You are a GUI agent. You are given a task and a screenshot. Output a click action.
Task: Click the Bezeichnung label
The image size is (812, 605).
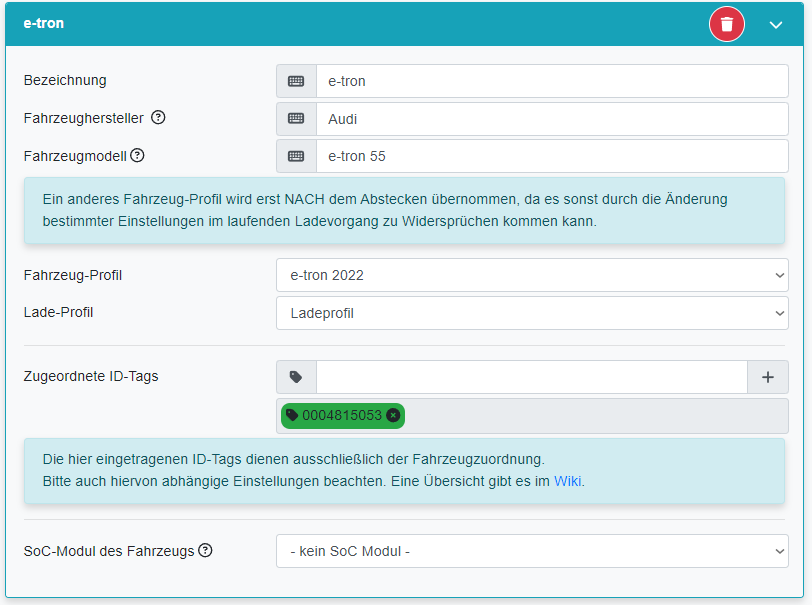click(x=65, y=80)
